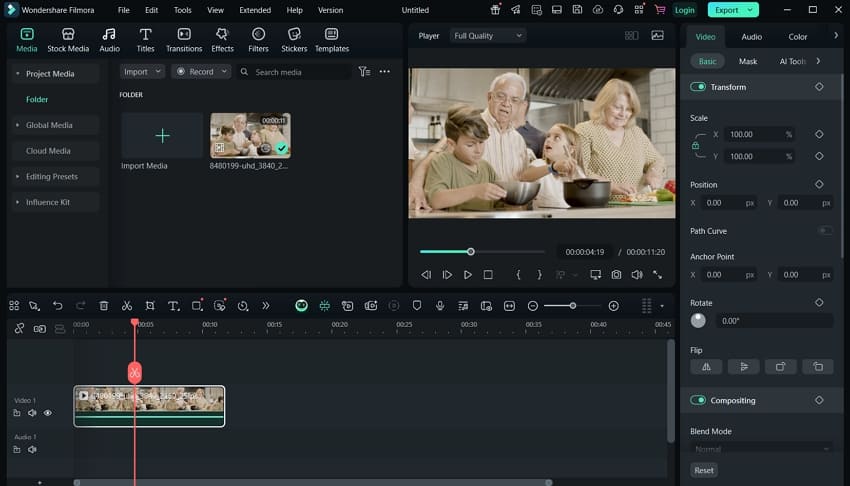Open the Export dropdown arrow
This screenshot has width=850, height=486.
pyautogui.click(x=750, y=10)
